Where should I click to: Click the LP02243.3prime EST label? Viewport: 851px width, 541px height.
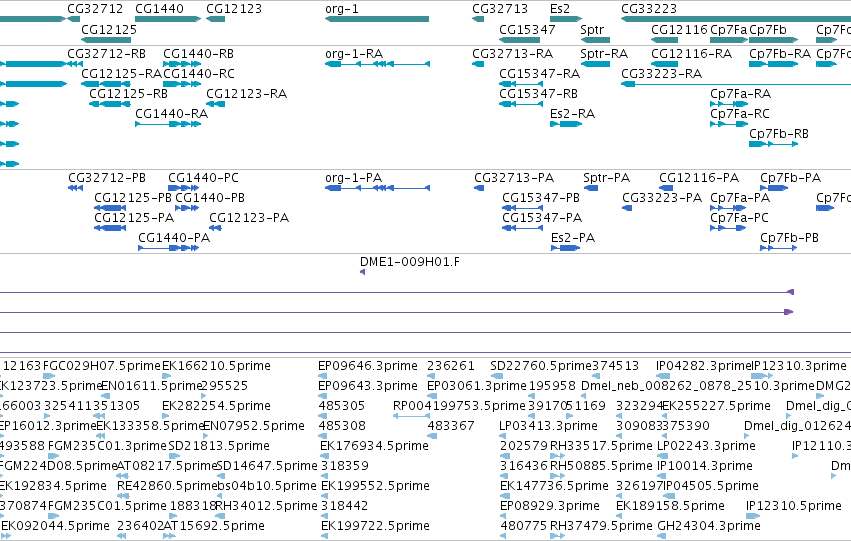(x=706, y=445)
